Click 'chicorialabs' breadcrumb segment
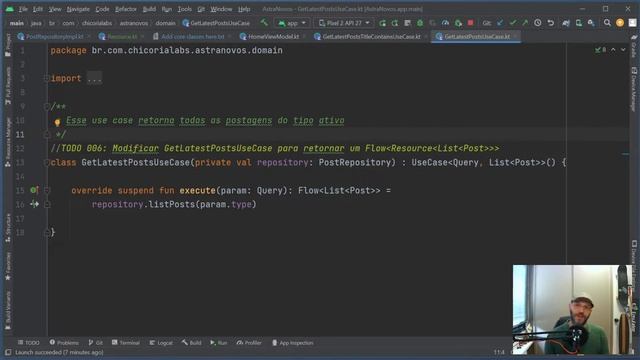The height and width of the screenshot is (360, 640). [x=97, y=23]
